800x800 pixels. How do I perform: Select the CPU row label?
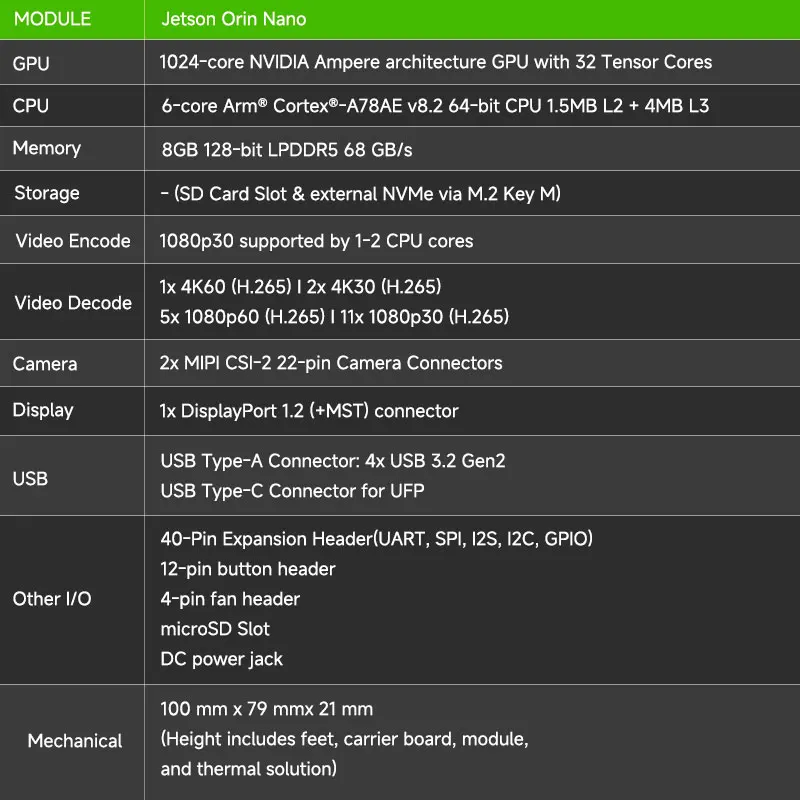[31, 106]
